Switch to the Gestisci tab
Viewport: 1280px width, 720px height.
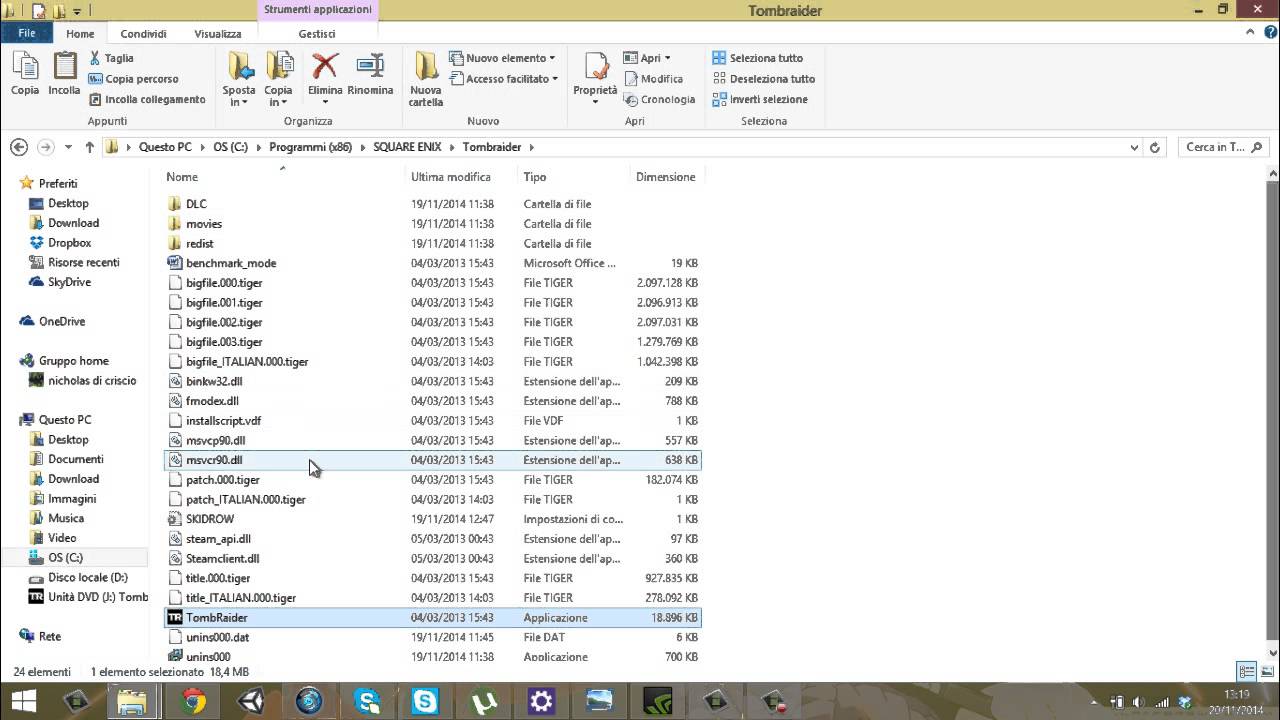pos(317,33)
